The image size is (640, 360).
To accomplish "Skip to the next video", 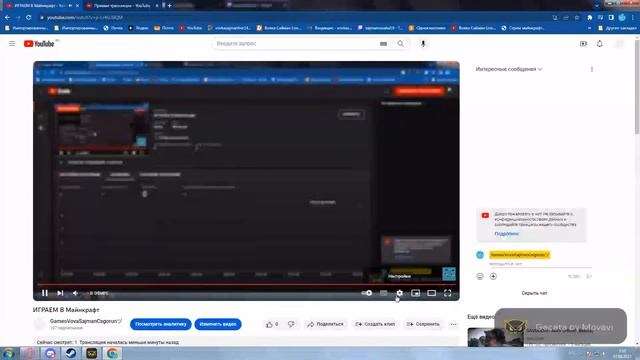I will (60, 293).
